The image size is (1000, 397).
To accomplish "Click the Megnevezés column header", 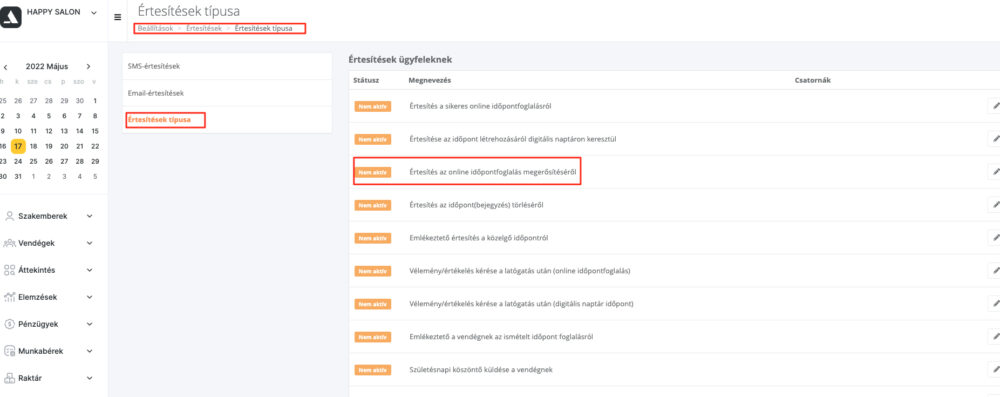I will (x=430, y=80).
